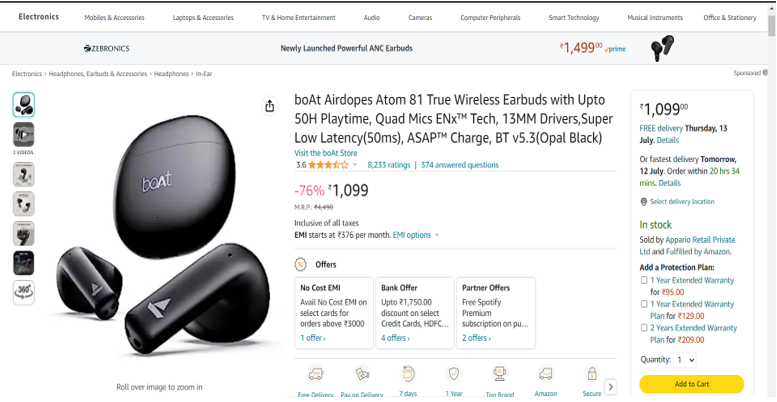Click Add to Cart button

692,384
